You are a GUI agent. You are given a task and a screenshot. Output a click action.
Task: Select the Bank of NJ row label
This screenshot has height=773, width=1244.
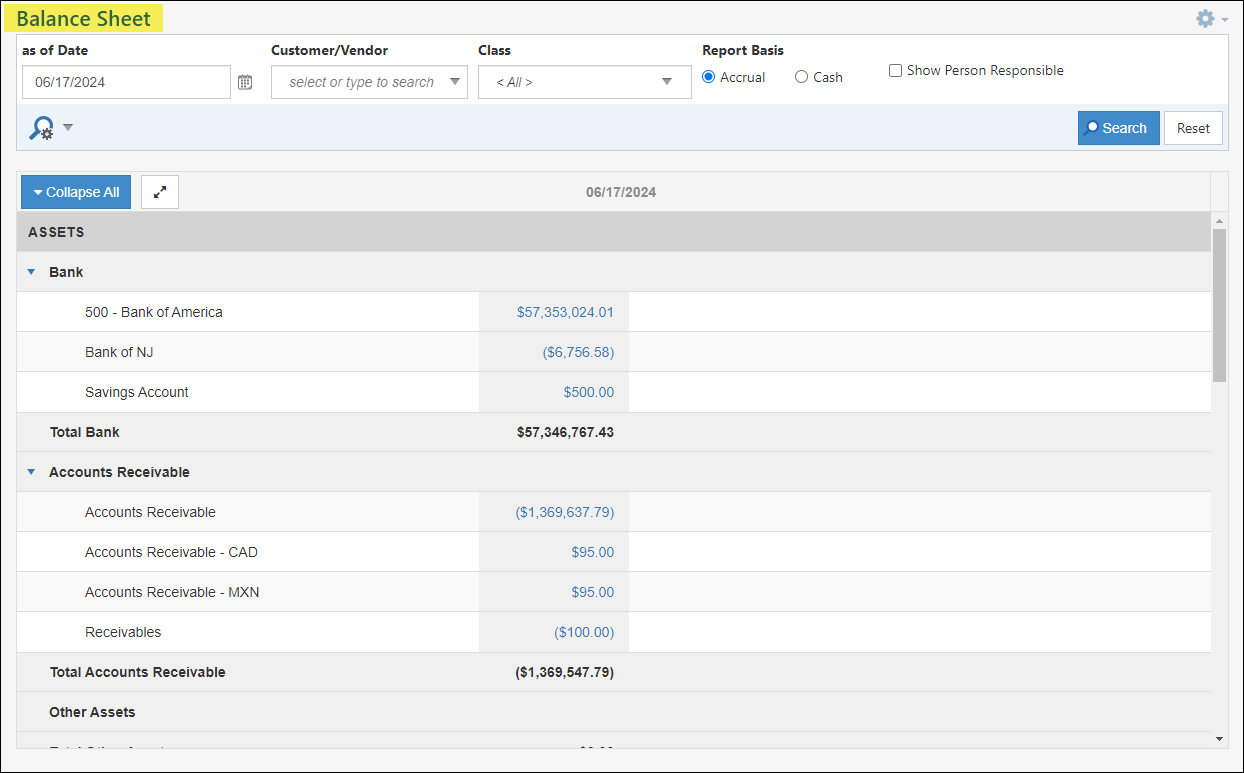pos(119,352)
